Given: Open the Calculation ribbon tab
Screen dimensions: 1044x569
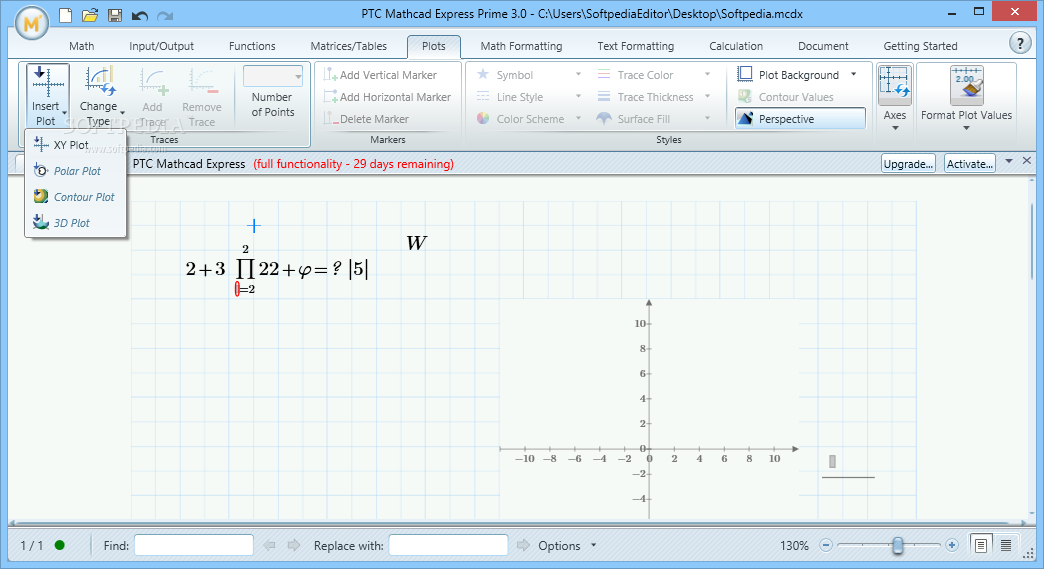Looking at the screenshot, I should click(x=736, y=46).
